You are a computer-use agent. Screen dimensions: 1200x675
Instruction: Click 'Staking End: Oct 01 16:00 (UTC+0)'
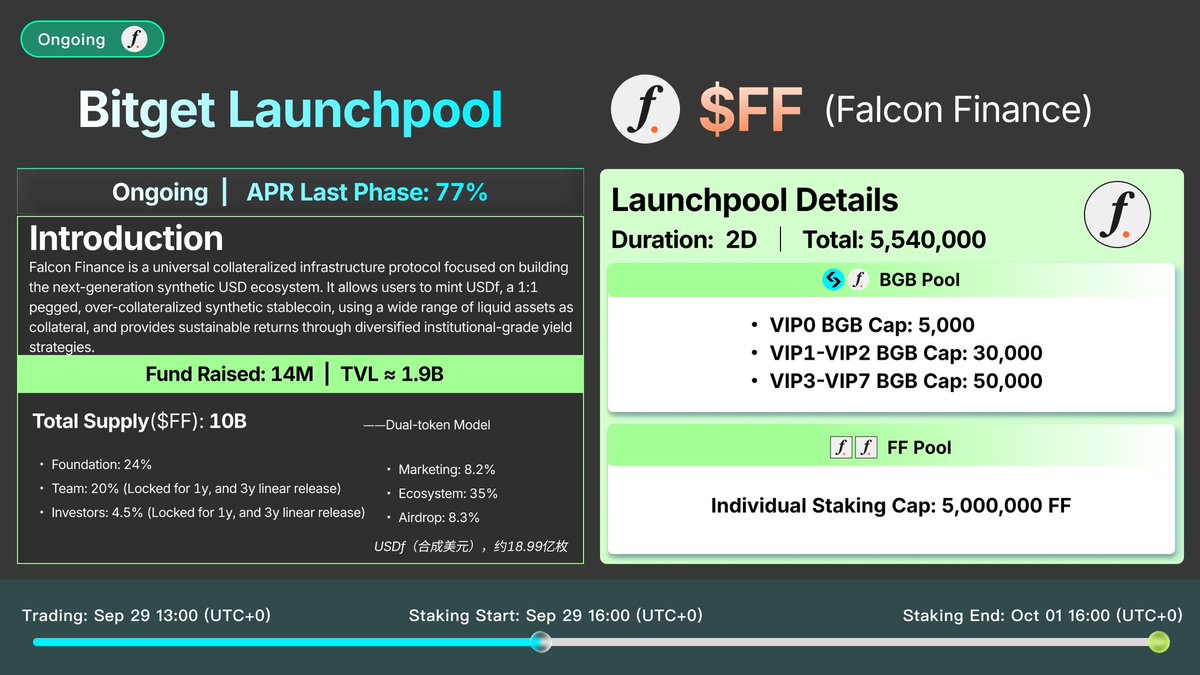click(x=1042, y=616)
